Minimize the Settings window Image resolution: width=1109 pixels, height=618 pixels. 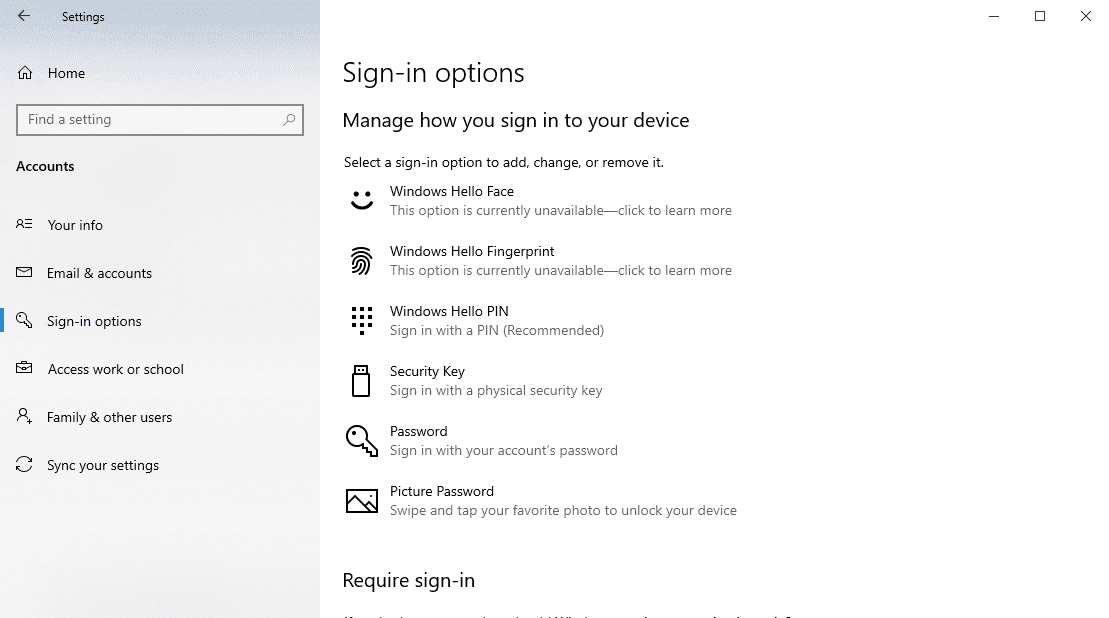click(994, 16)
